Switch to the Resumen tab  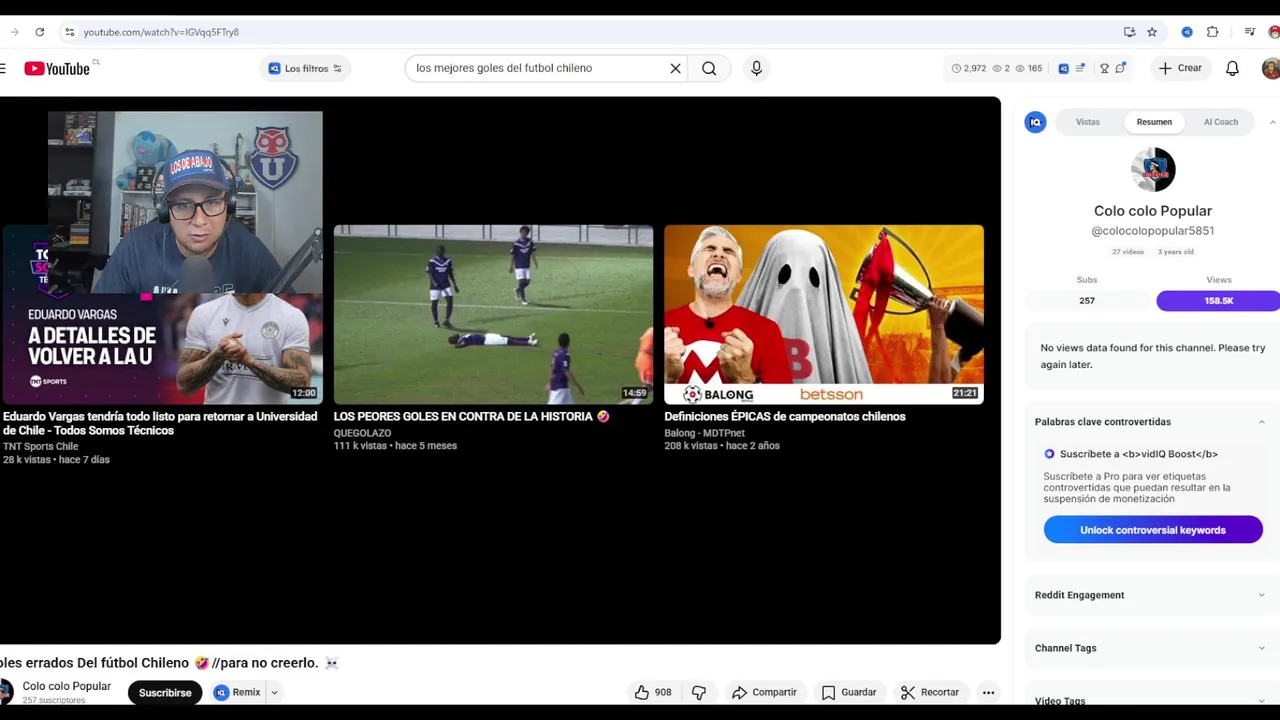point(1154,122)
